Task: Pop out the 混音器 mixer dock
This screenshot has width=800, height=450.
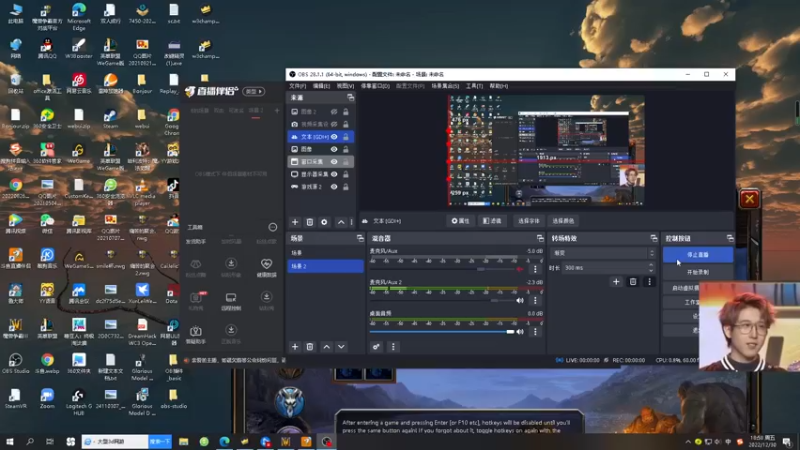Action: [x=540, y=238]
